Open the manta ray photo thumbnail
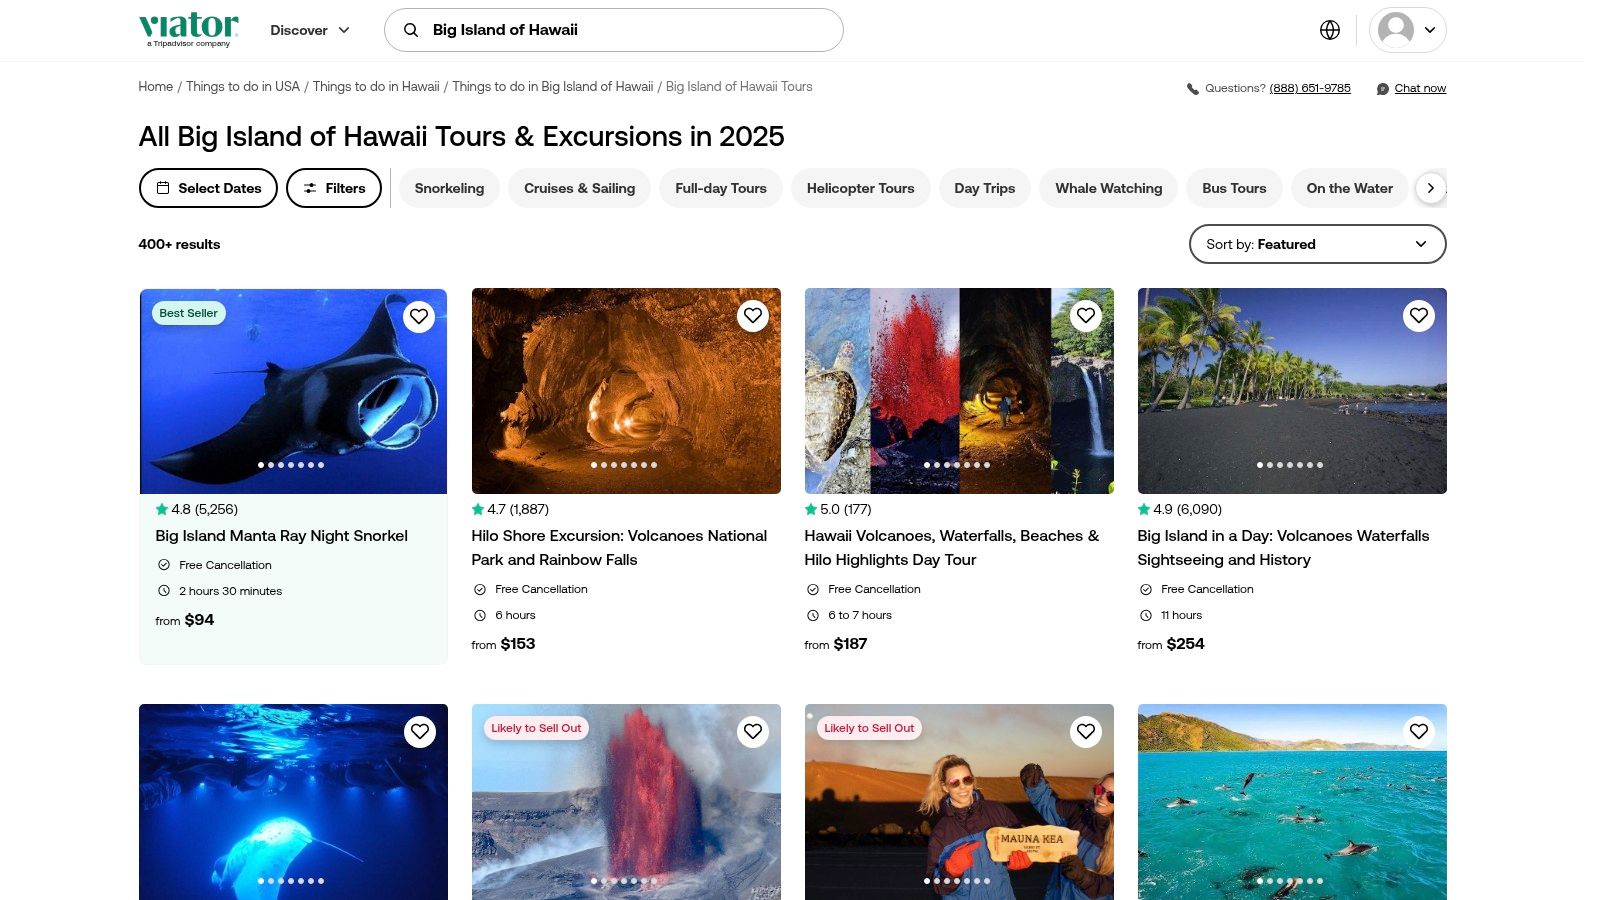The image size is (1600, 900). (293, 391)
